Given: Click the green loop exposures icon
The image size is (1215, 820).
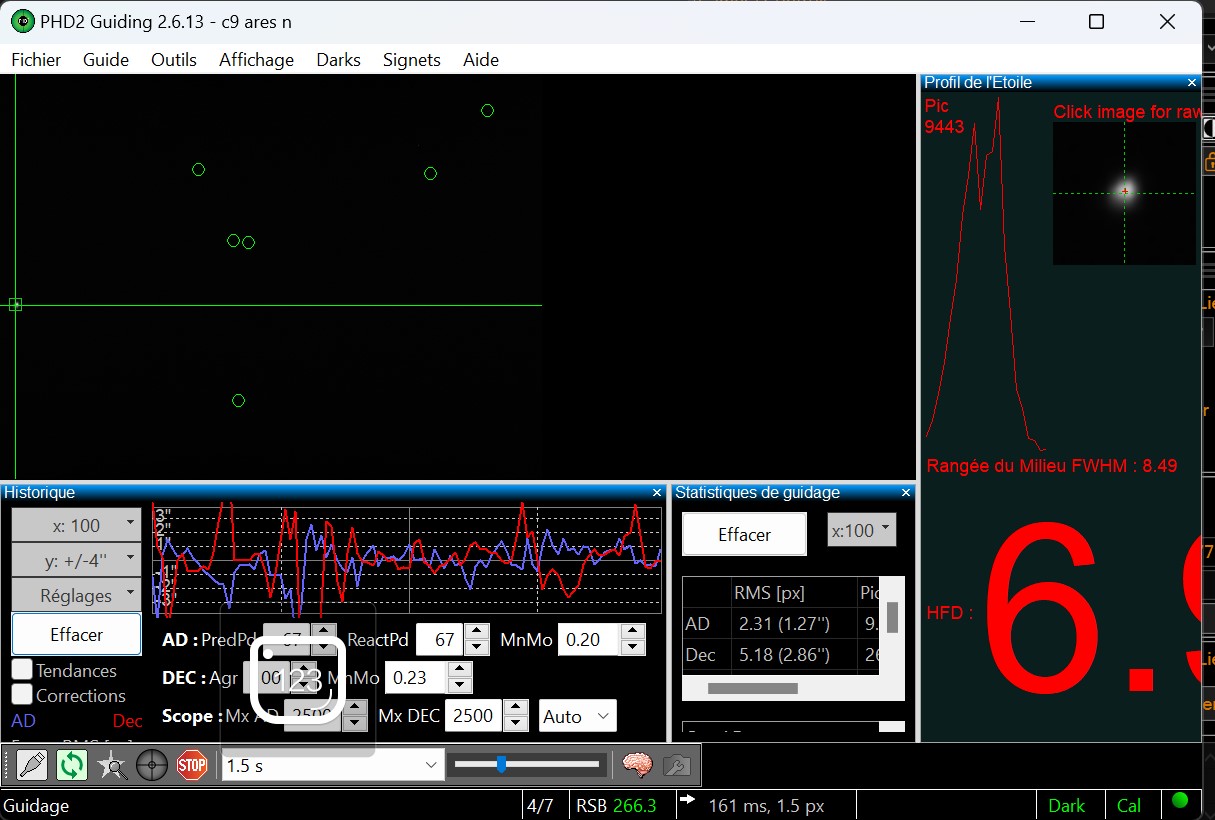Looking at the screenshot, I should pyautogui.click(x=72, y=766).
